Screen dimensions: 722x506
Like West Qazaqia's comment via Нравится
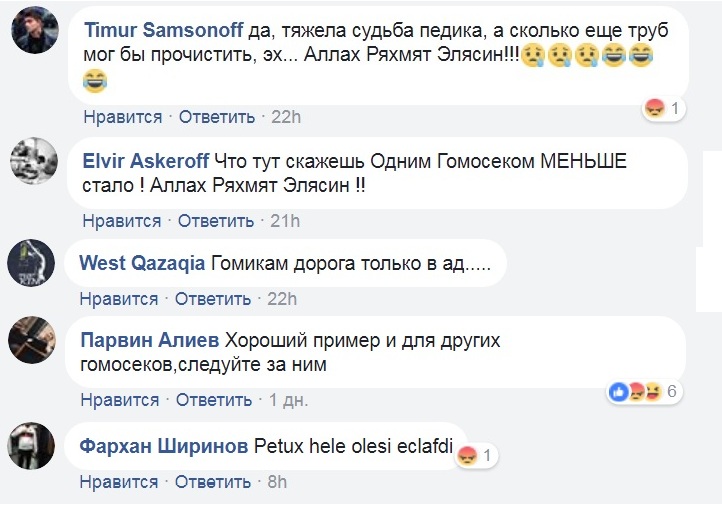click(119, 299)
